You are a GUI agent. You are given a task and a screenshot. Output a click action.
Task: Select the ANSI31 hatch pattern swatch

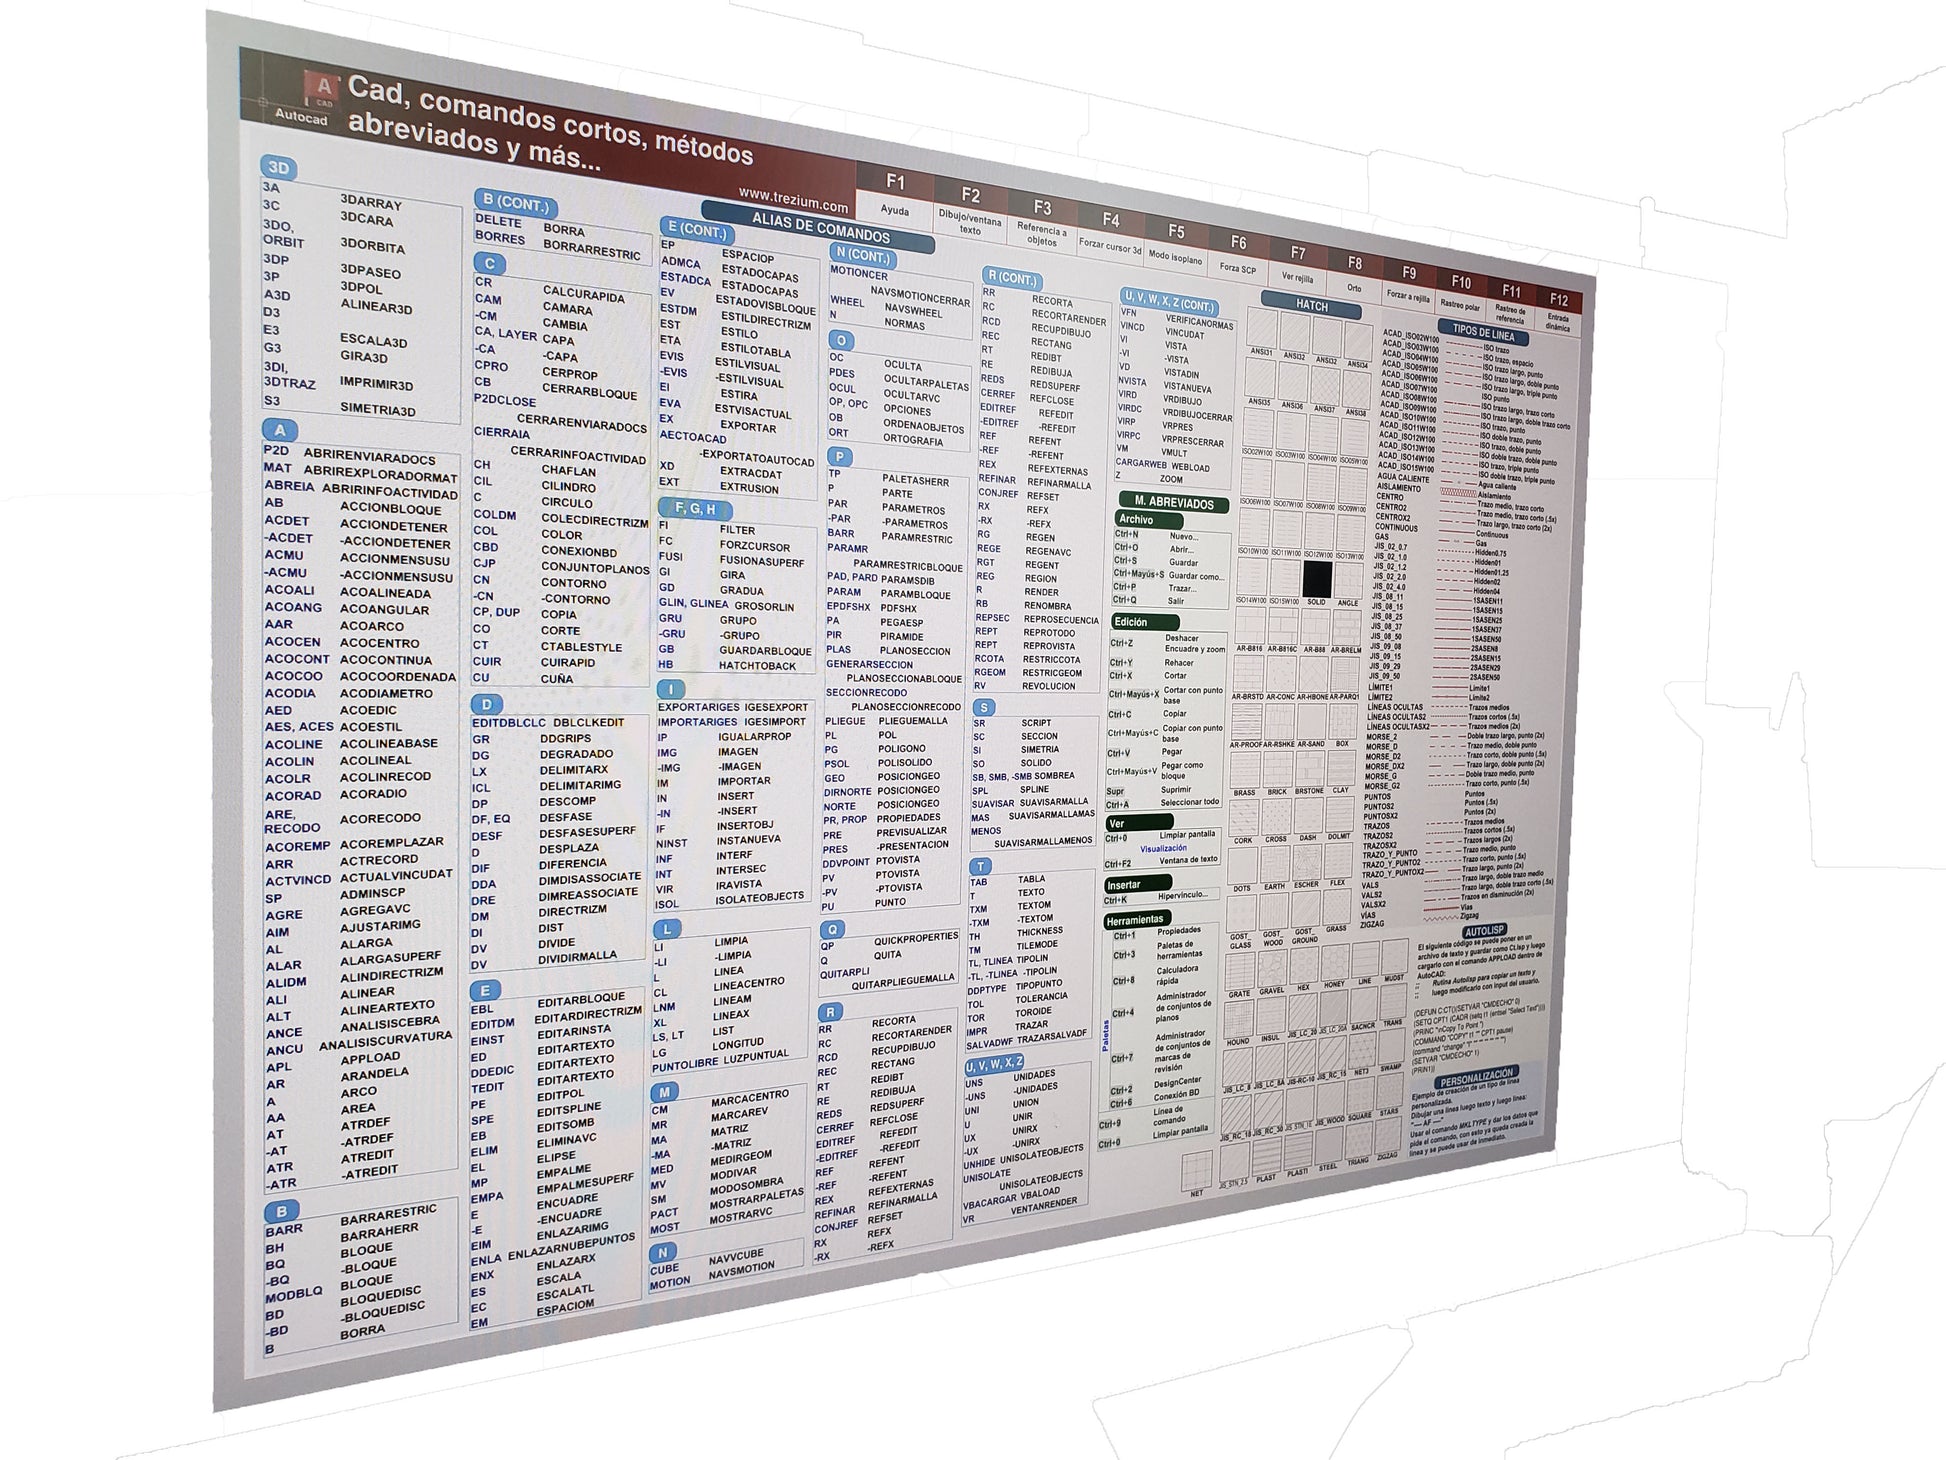coord(1262,327)
